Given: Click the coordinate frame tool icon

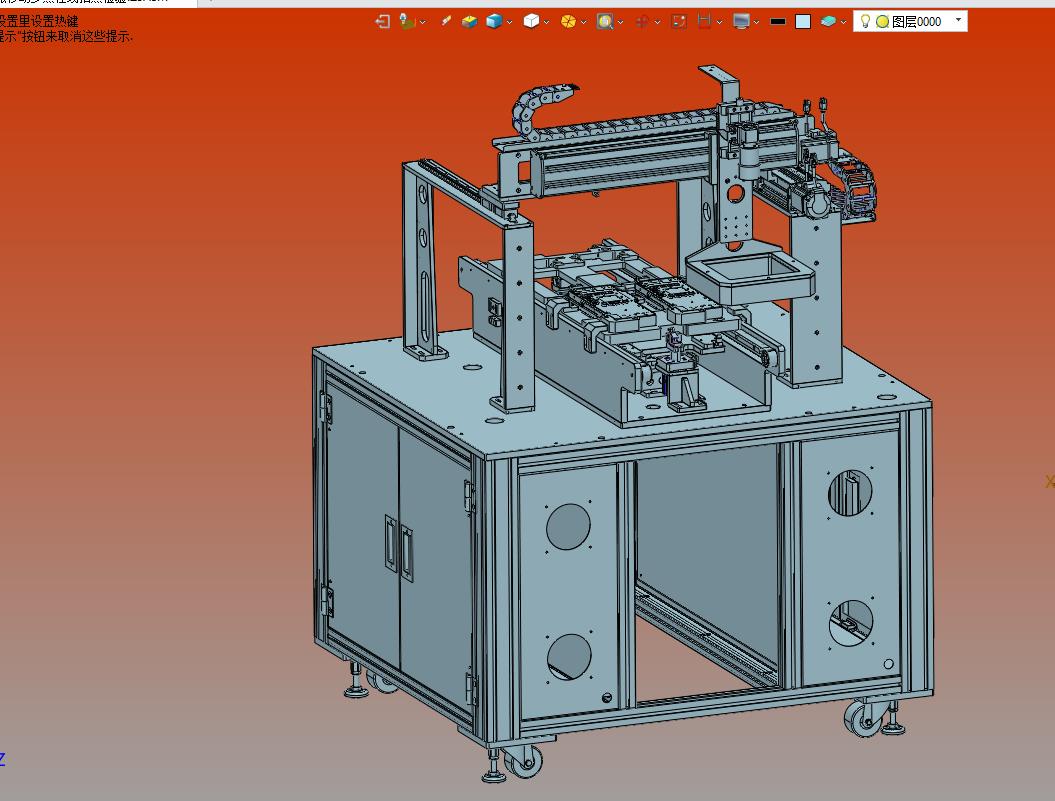Looking at the screenshot, I should click(406, 22).
